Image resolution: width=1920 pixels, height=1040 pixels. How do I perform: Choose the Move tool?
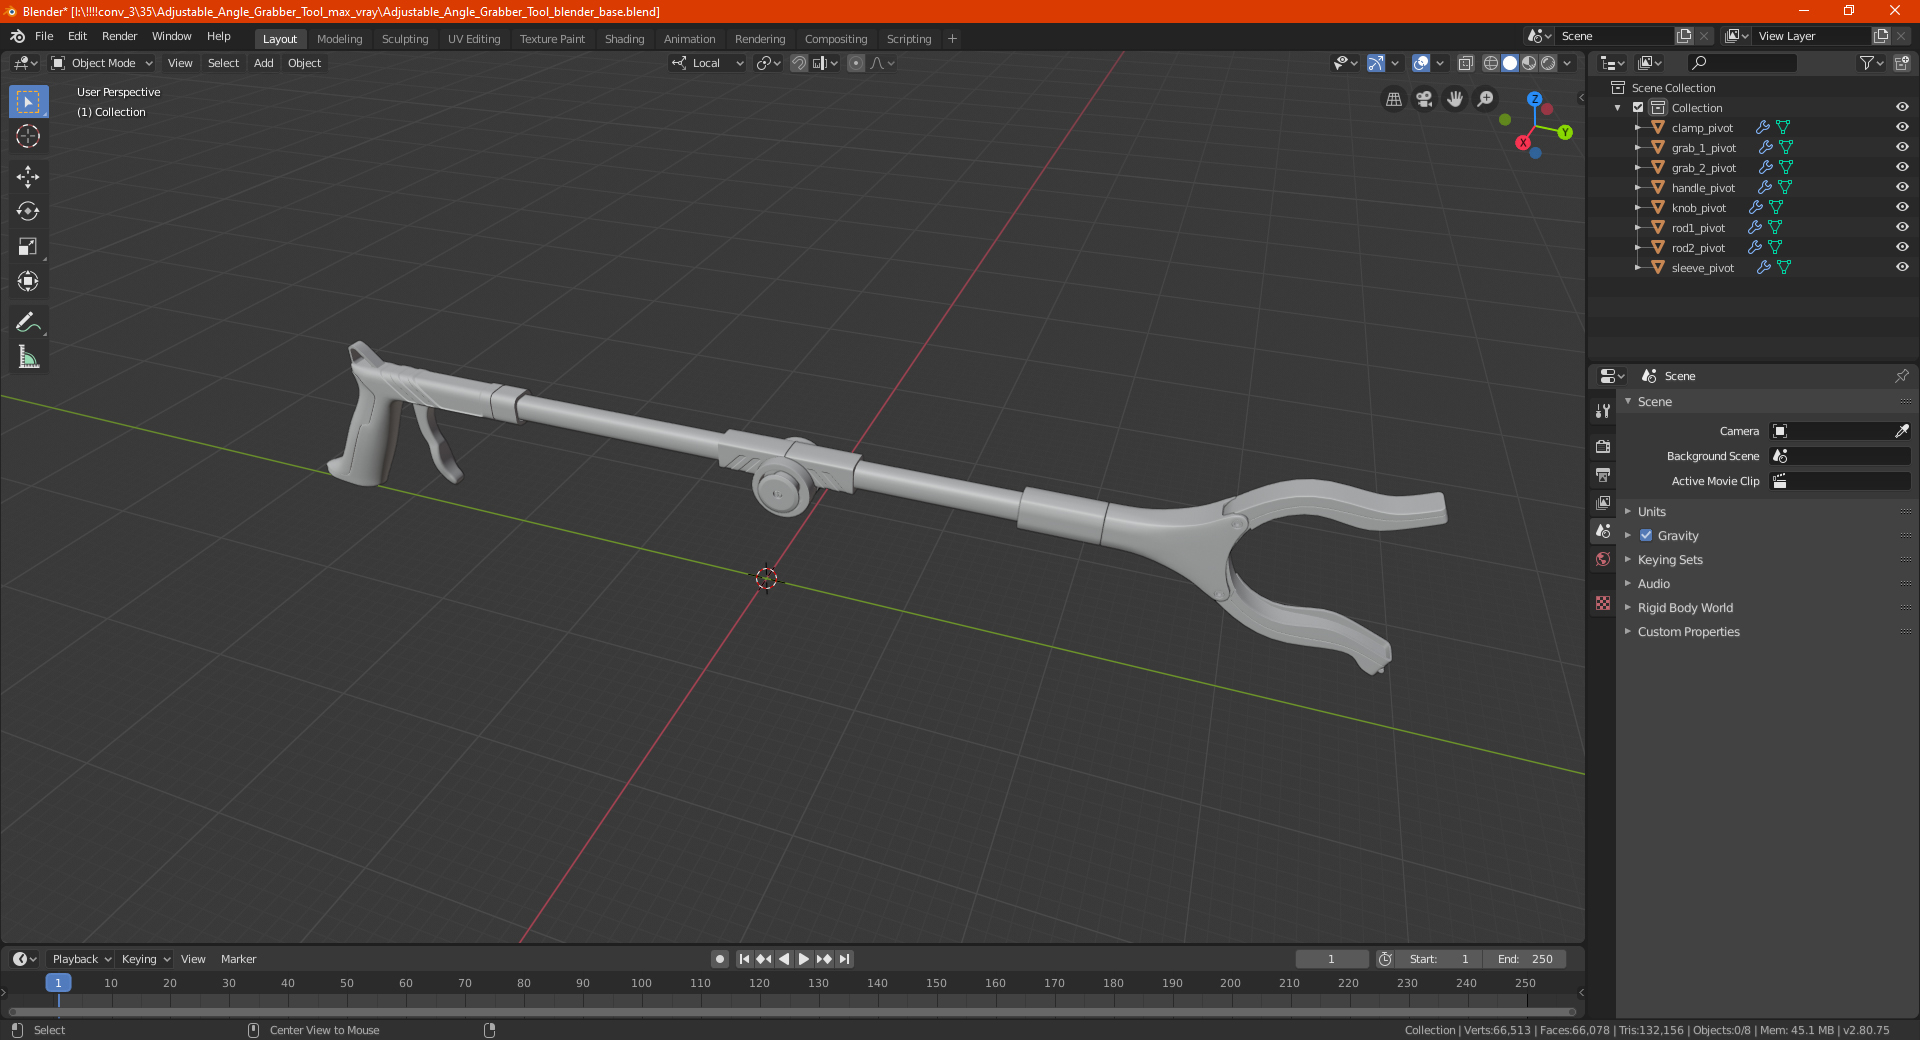click(28, 177)
